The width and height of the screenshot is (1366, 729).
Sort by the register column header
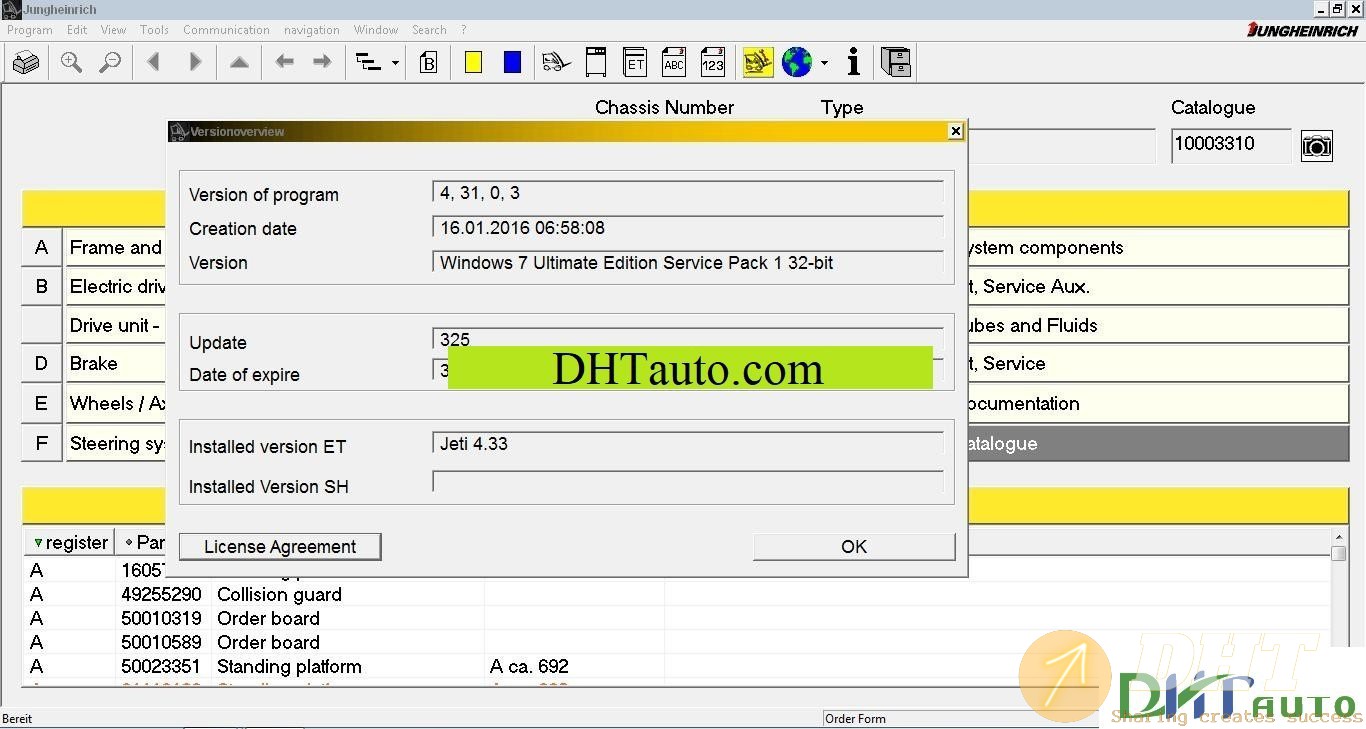pyautogui.click(x=70, y=542)
